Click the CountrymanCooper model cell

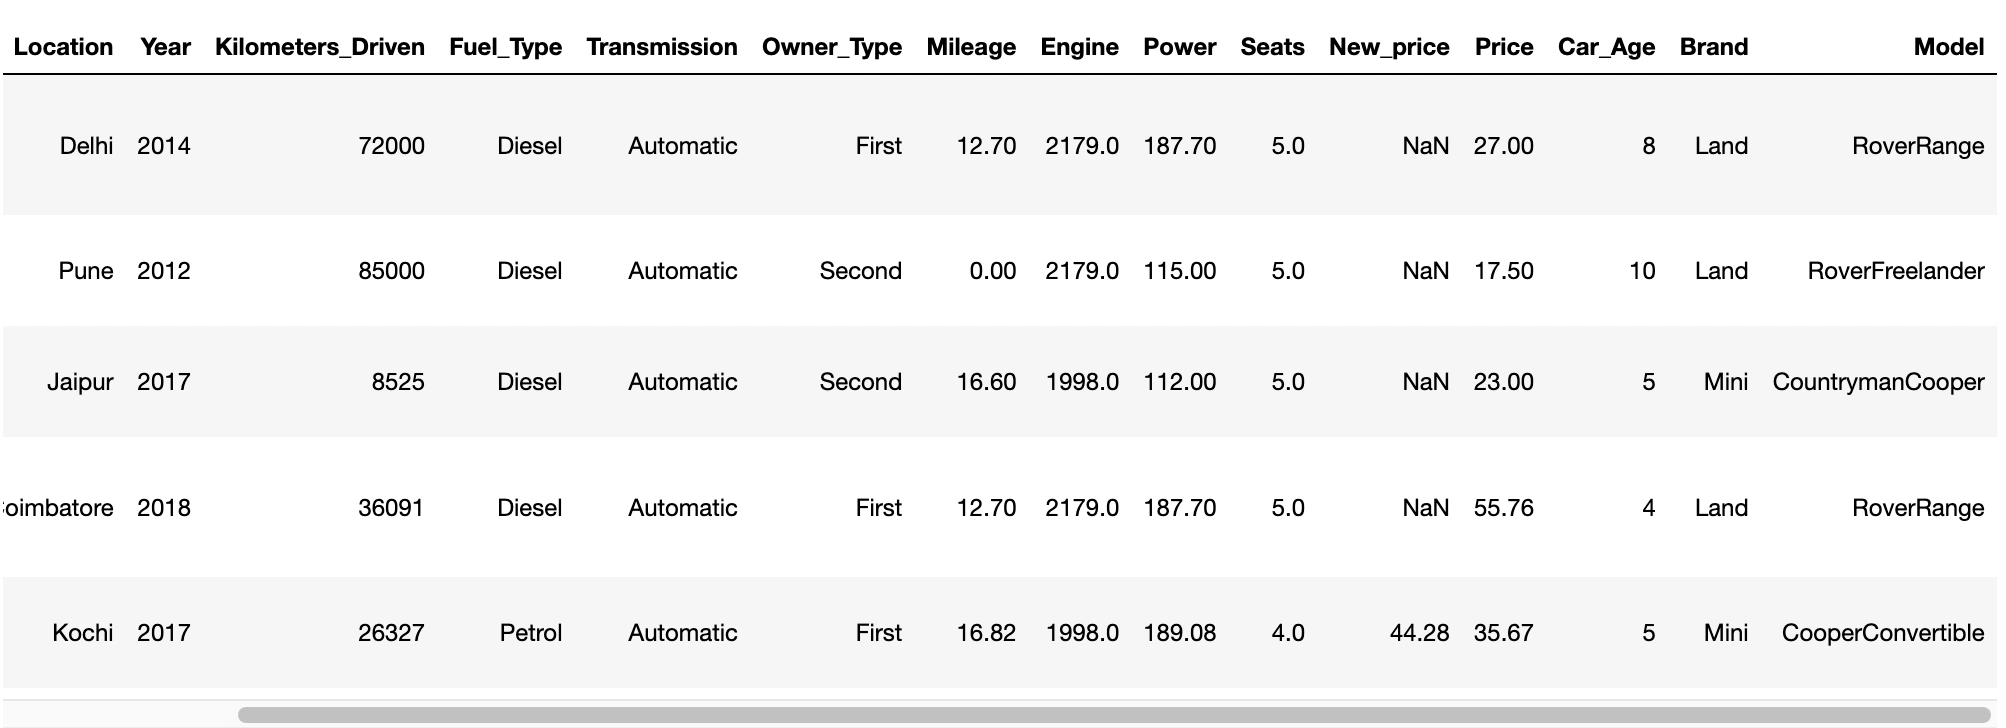[1877, 382]
